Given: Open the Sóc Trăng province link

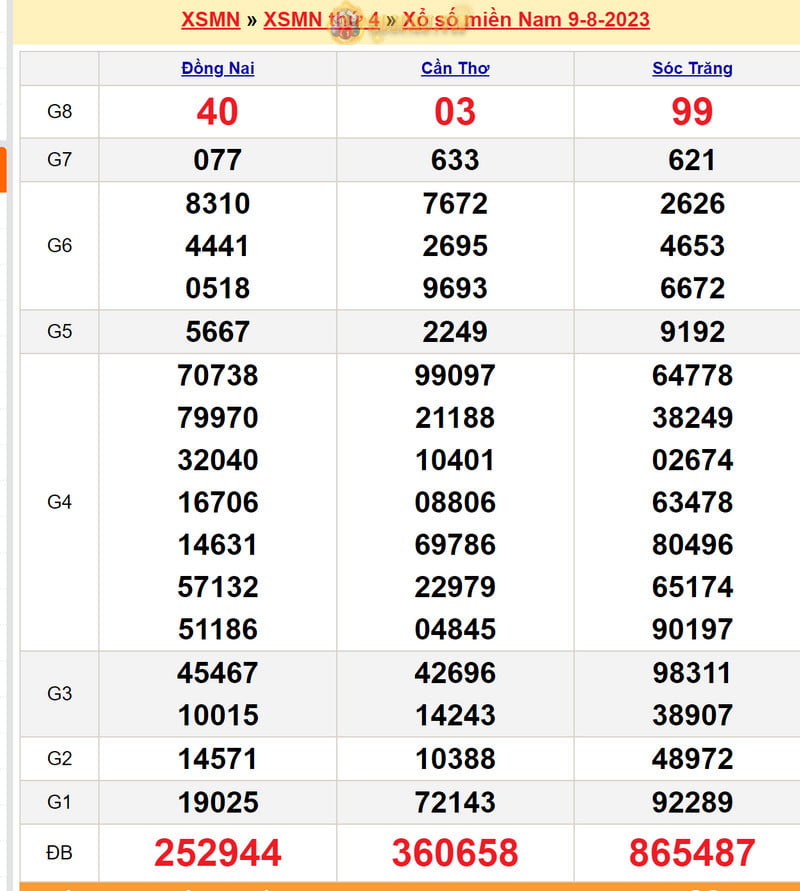Looking at the screenshot, I should pos(692,68).
